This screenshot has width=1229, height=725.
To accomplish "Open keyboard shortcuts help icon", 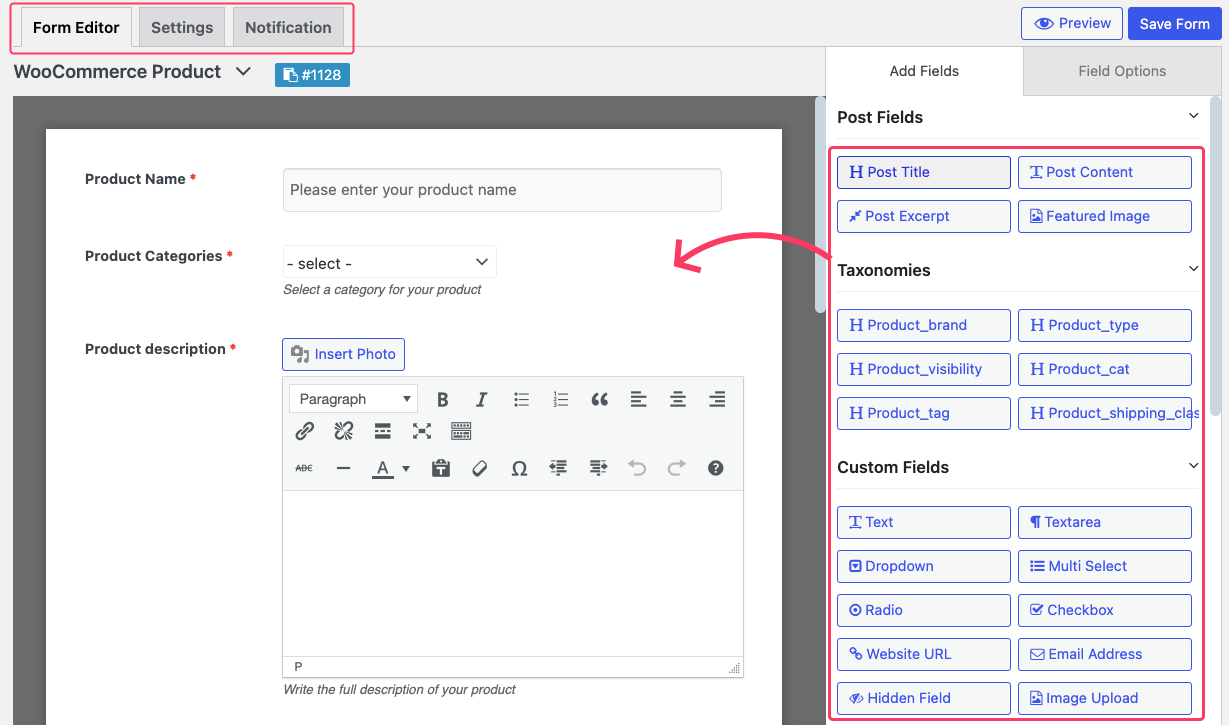I will click(715, 468).
